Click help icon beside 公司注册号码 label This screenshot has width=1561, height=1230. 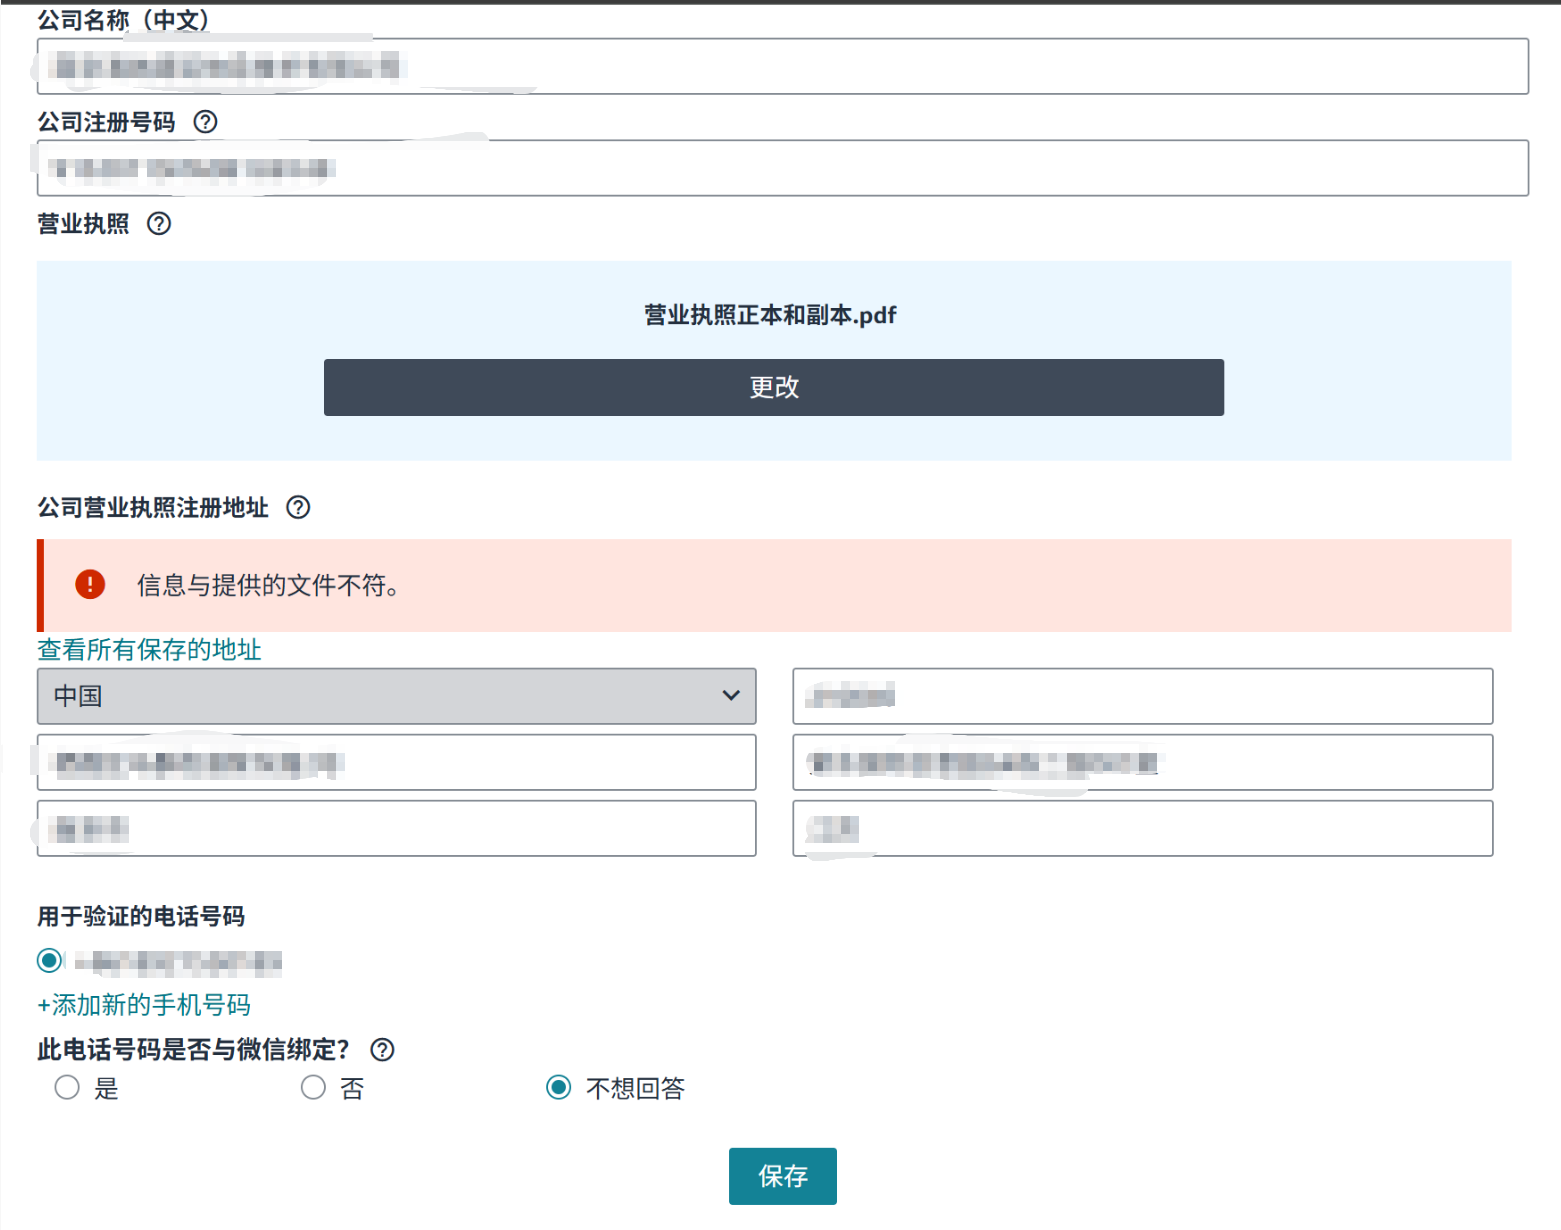click(205, 122)
